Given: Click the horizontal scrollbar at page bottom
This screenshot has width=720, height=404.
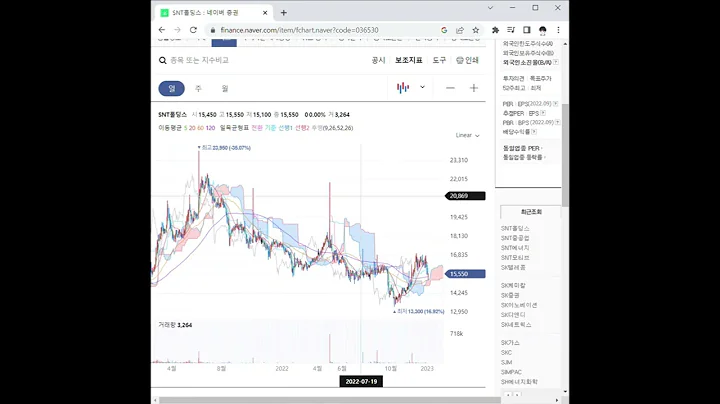Looking at the screenshot, I should point(330,400).
